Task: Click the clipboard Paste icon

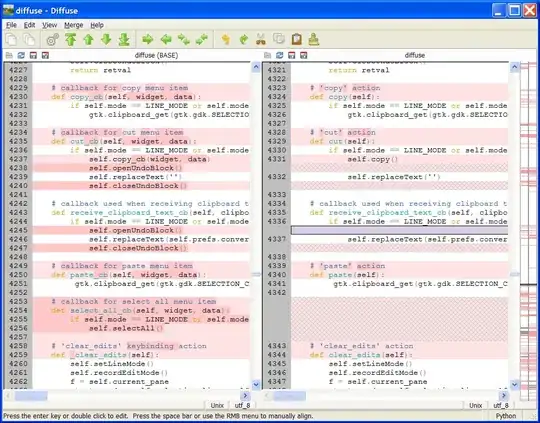Action: pyautogui.click(x=297, y=40)
